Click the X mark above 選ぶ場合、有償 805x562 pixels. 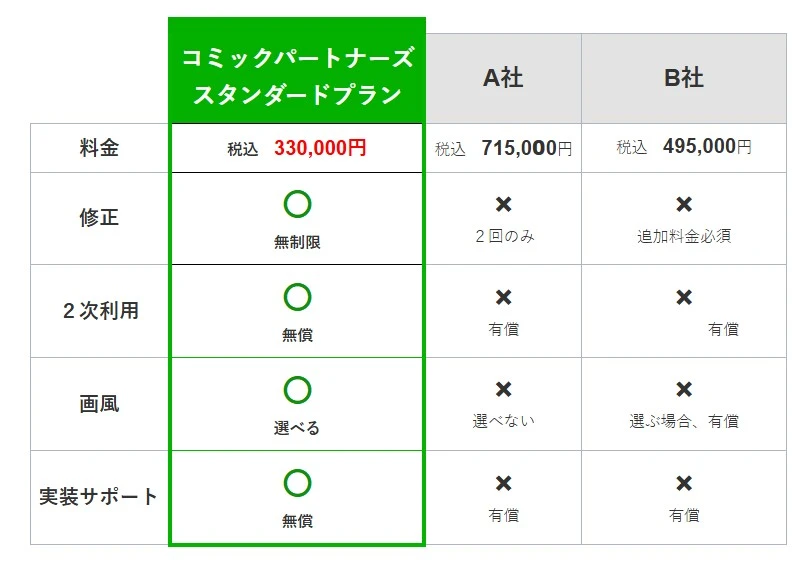pyautogui.click(x=684, y=390)
